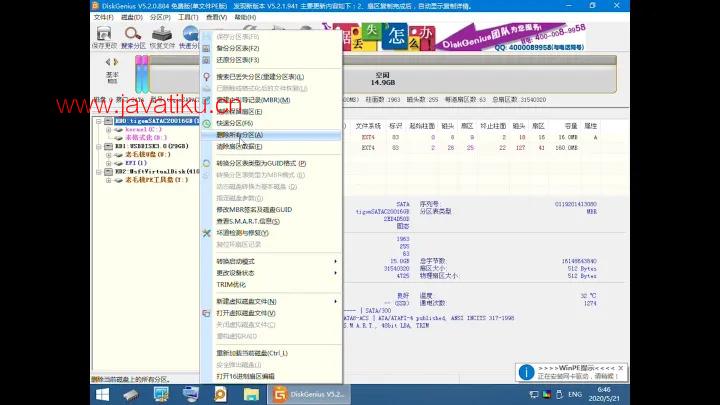Click the convert to GUID format menu icon
This screenshot has height=405, width=720.
point(206,163)
